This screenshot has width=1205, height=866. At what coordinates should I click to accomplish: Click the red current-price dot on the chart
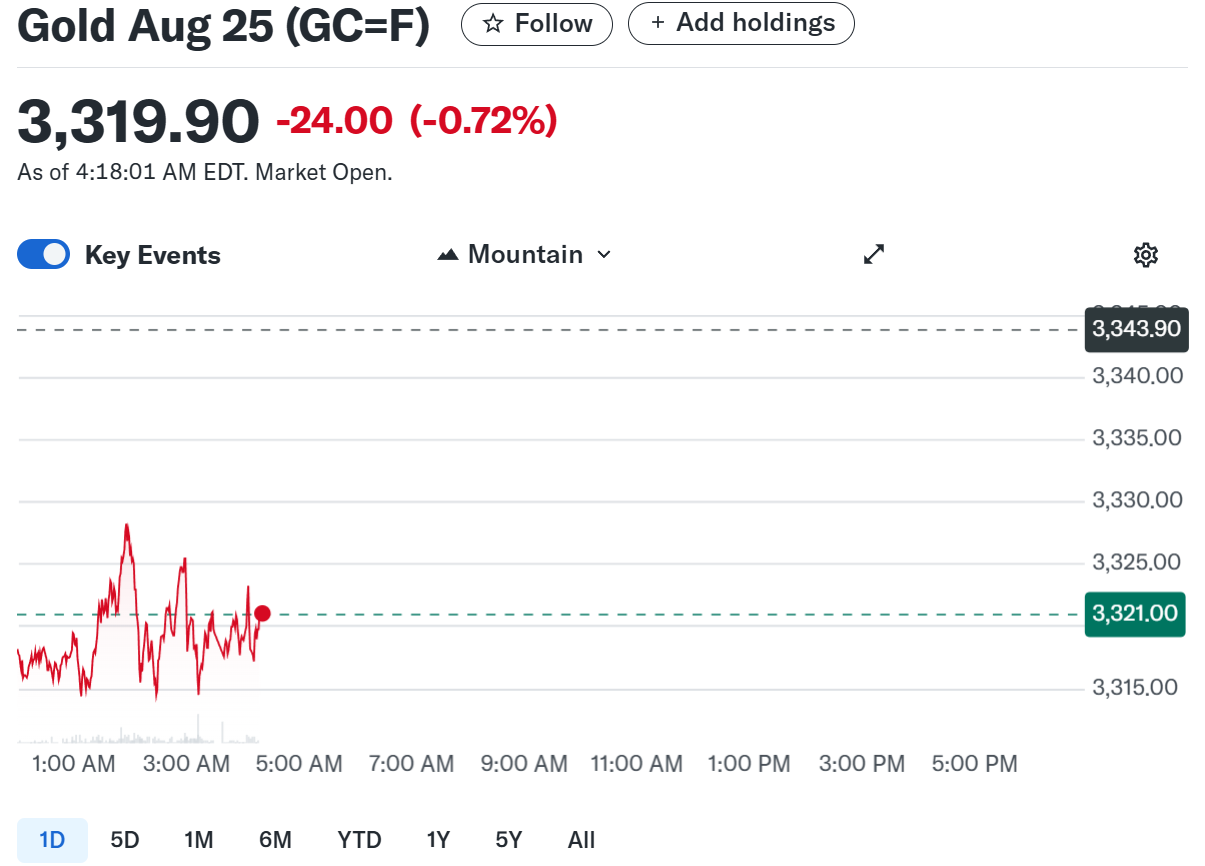[x=262, y=613]
